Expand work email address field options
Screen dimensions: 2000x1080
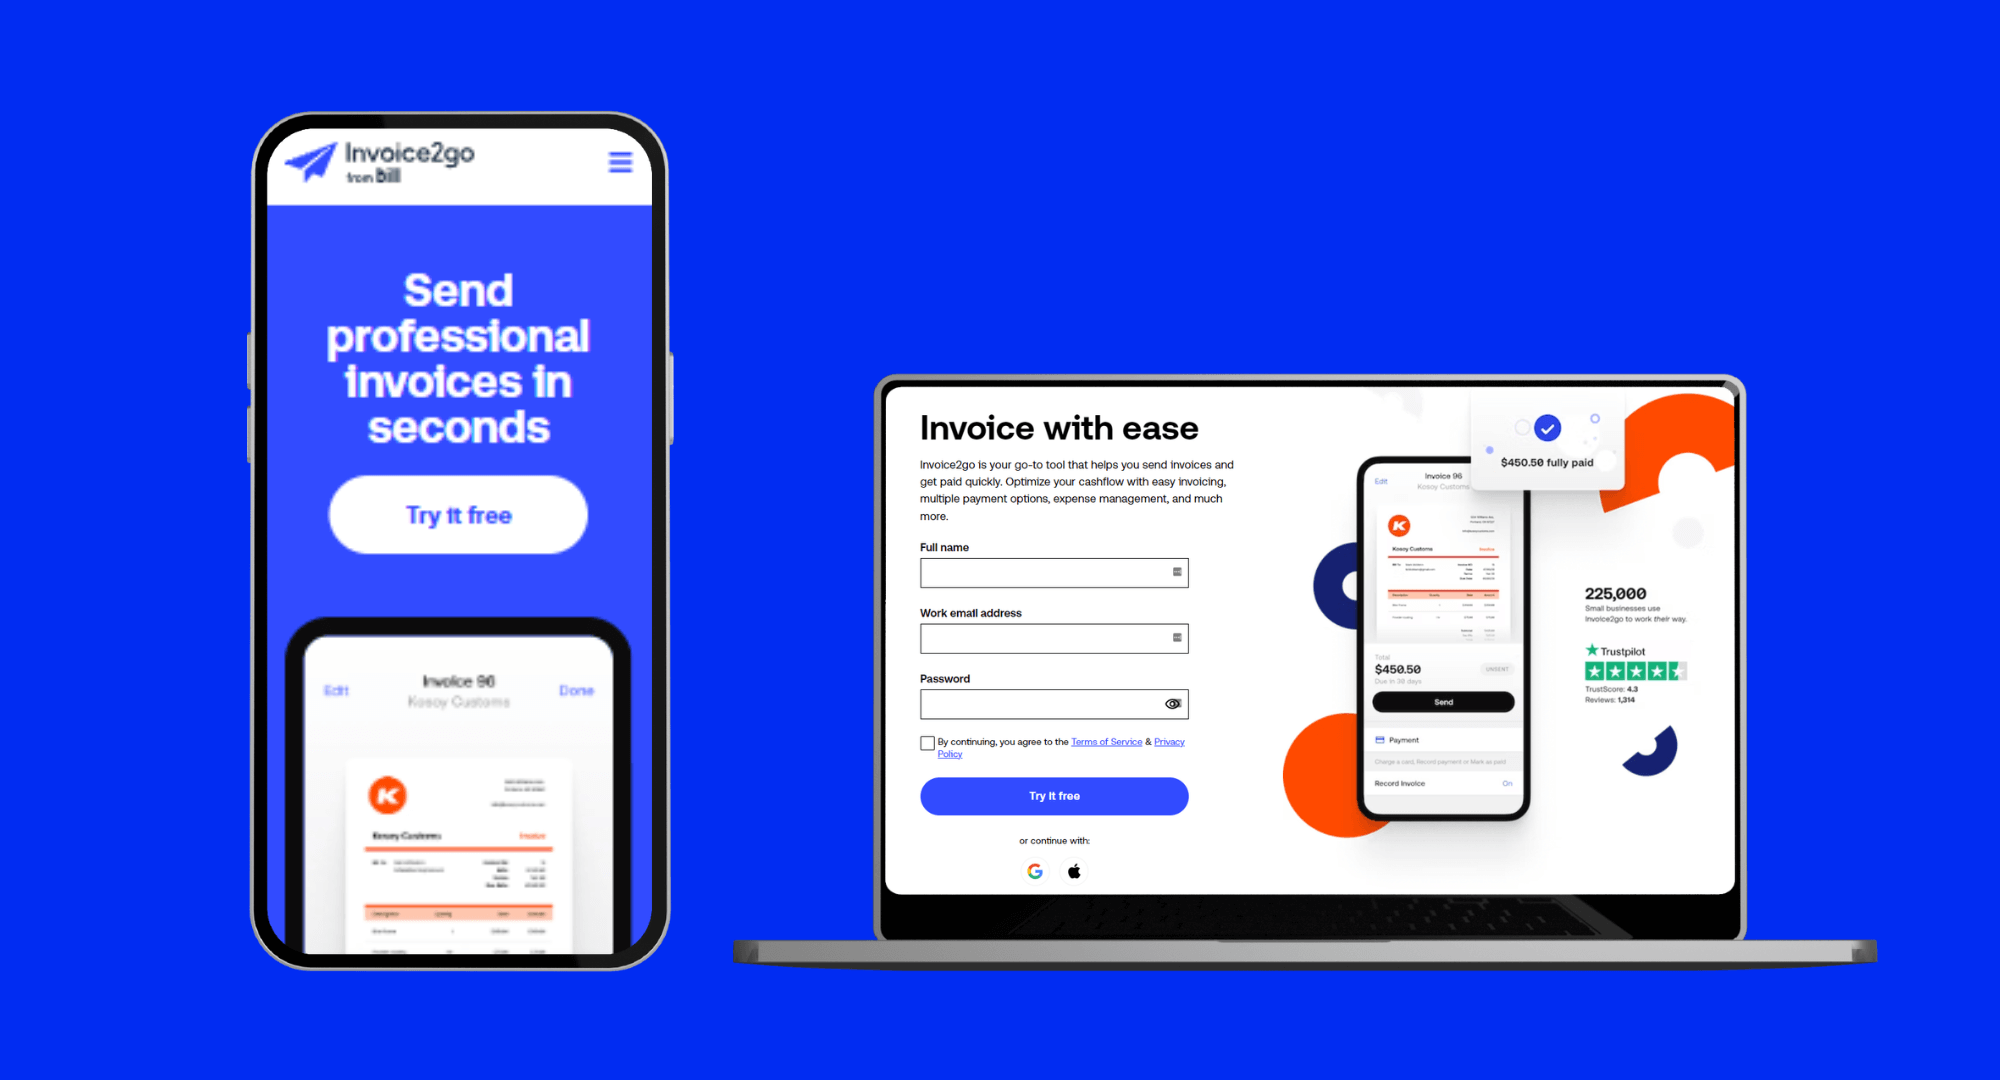point(1176,638)
